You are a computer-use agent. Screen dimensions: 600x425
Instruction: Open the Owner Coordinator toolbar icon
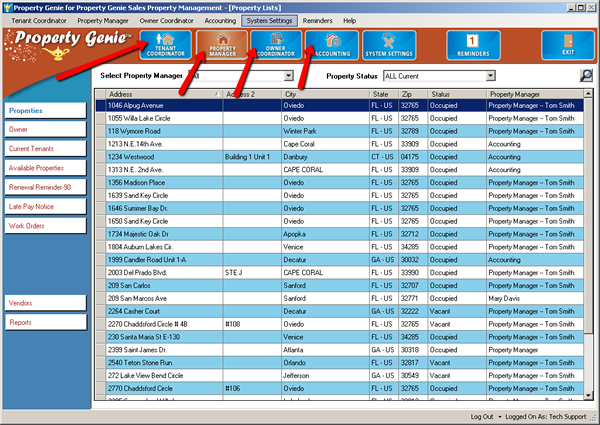pyautogui.click(x=276, y=45)
